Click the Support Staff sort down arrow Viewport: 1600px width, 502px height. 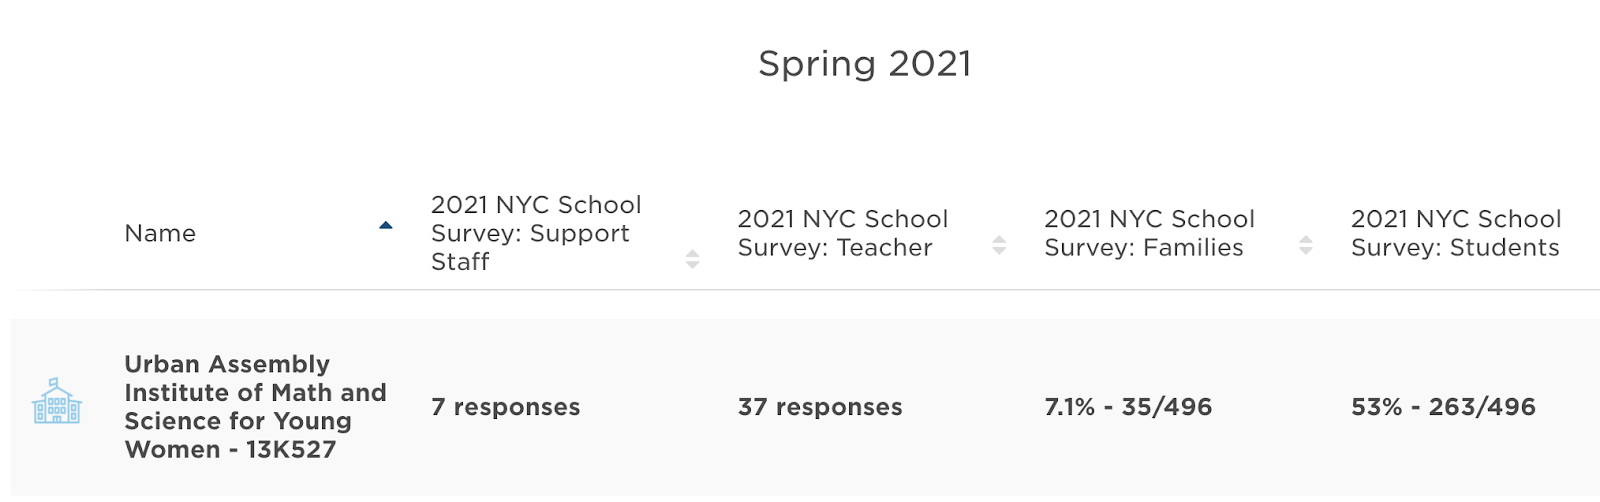click(692, 266)
